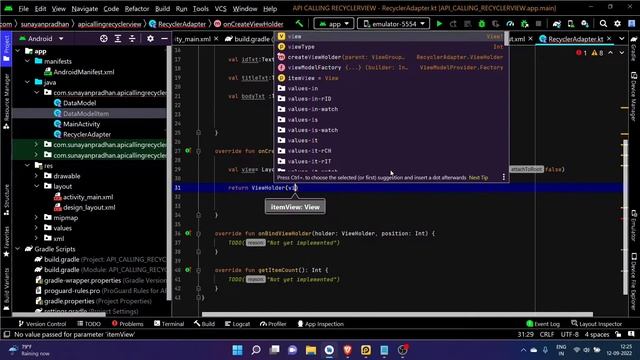Open the Gradle right sidebar tab
The image size is (640, 360).
pyautogui.click(x=634, y=49)
